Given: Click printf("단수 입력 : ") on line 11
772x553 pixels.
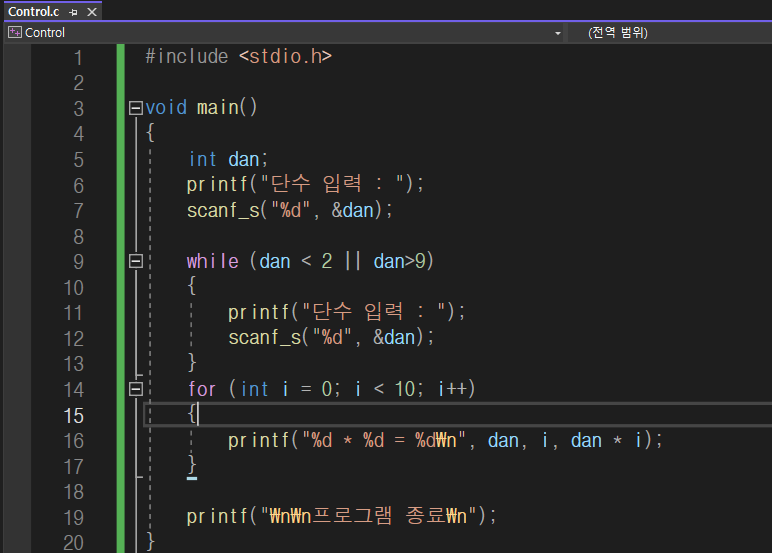Looking at the screenshot, I should pyautogui.click(x=346, y=312).
